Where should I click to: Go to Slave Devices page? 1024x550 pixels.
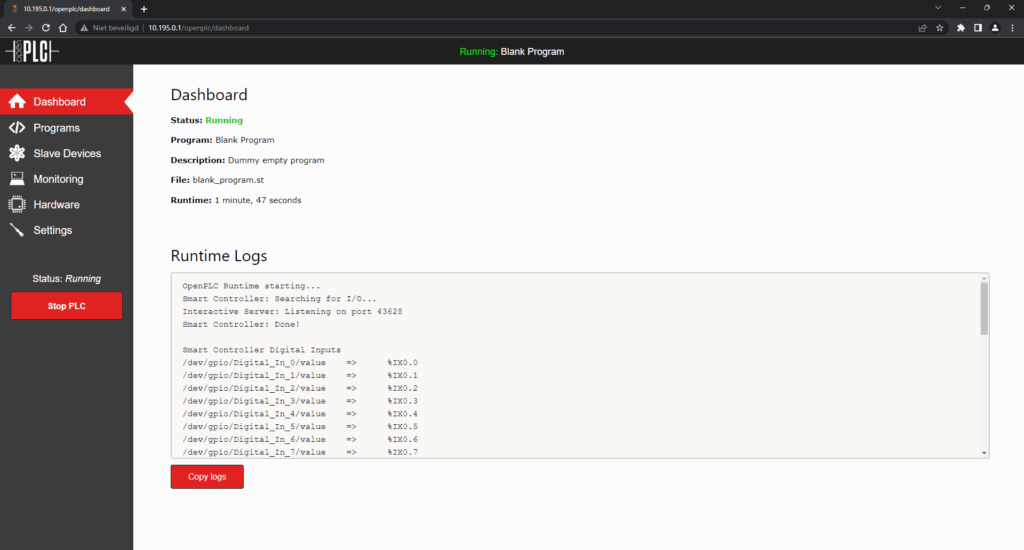66,154
